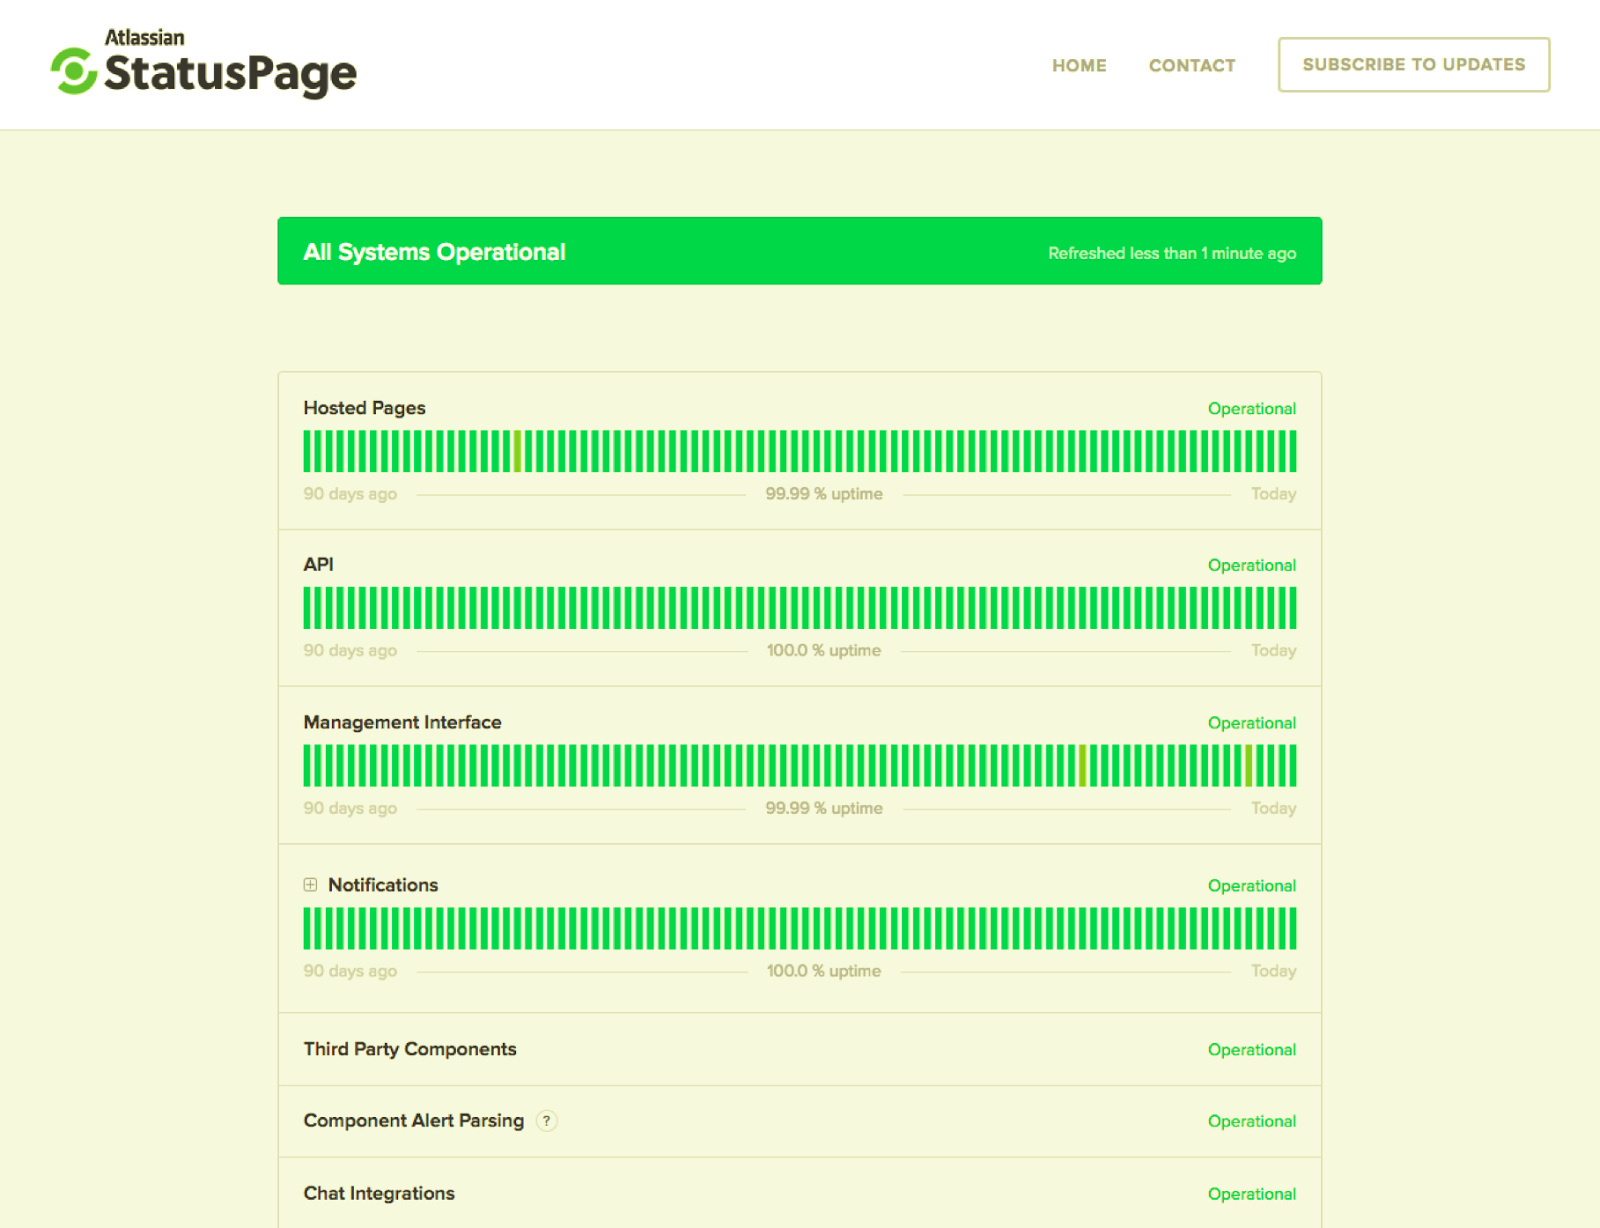Click the last yellow-green bar in Management Interface
Screen dimensions: 1600x1228
tap(1249, 765)
